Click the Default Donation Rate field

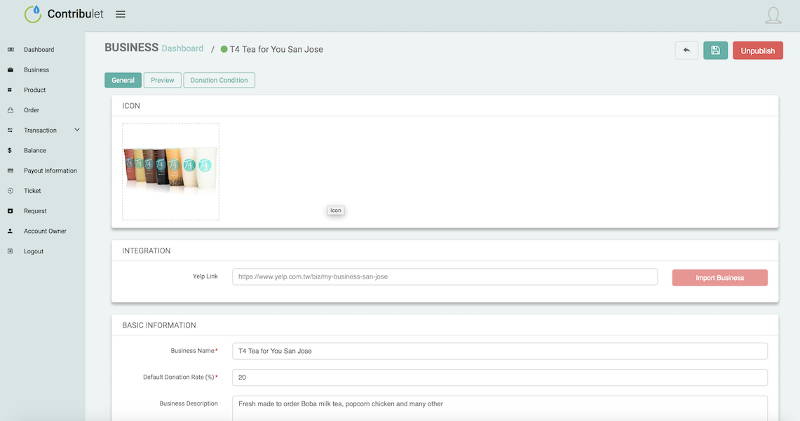tap(499, 378)
